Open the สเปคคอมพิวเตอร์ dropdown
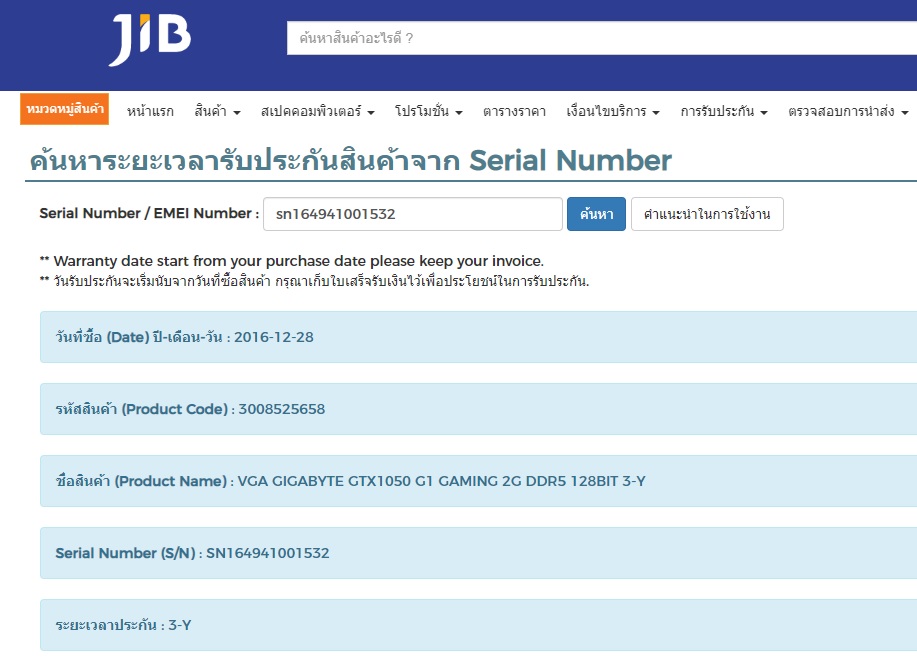The image size is (917, 665). (x=317, y=111)
